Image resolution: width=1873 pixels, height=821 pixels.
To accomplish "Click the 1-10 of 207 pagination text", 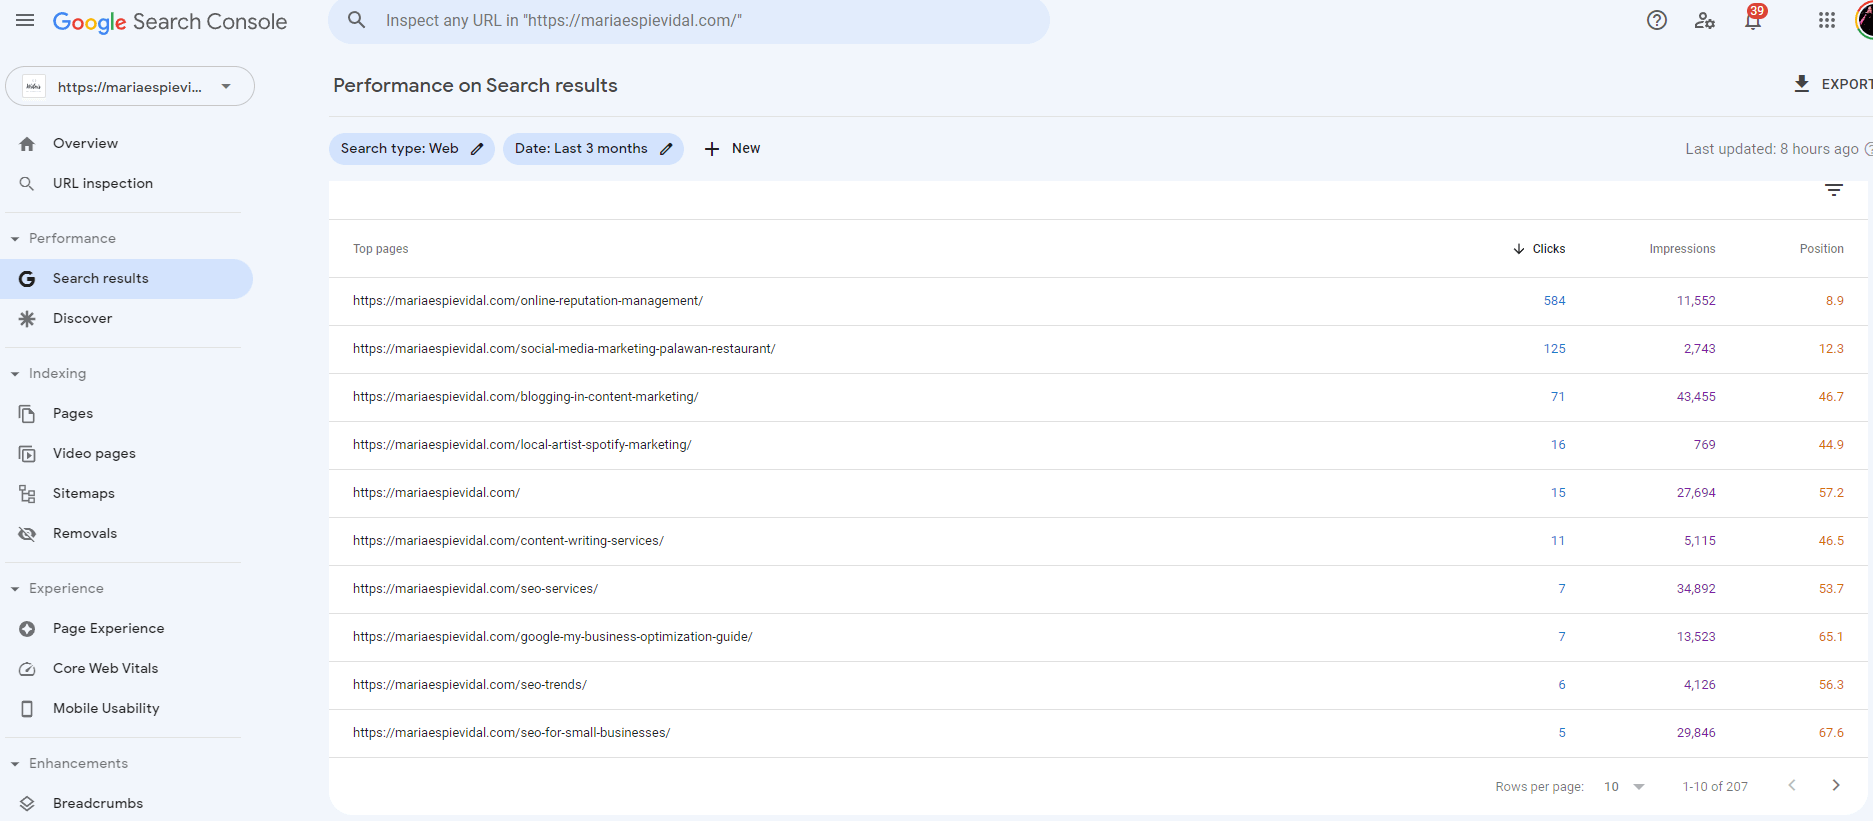I will [1715, 787].
